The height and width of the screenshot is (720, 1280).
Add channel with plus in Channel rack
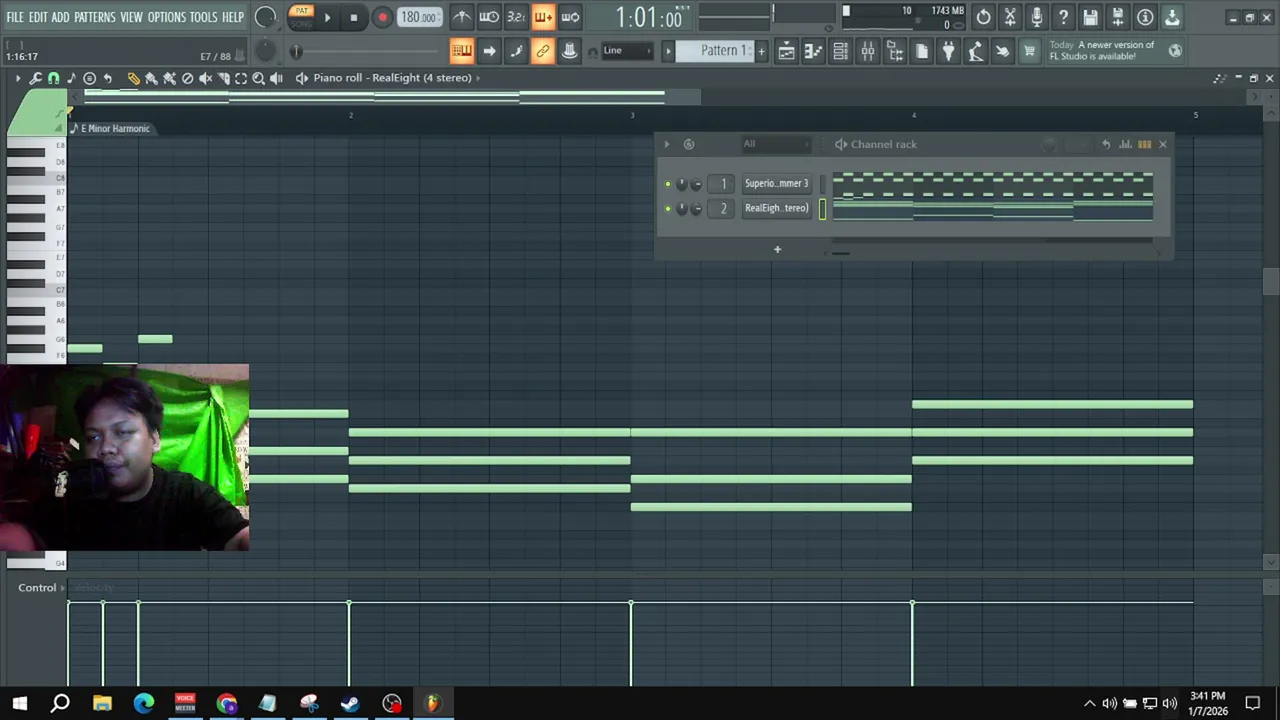(777, 249)
